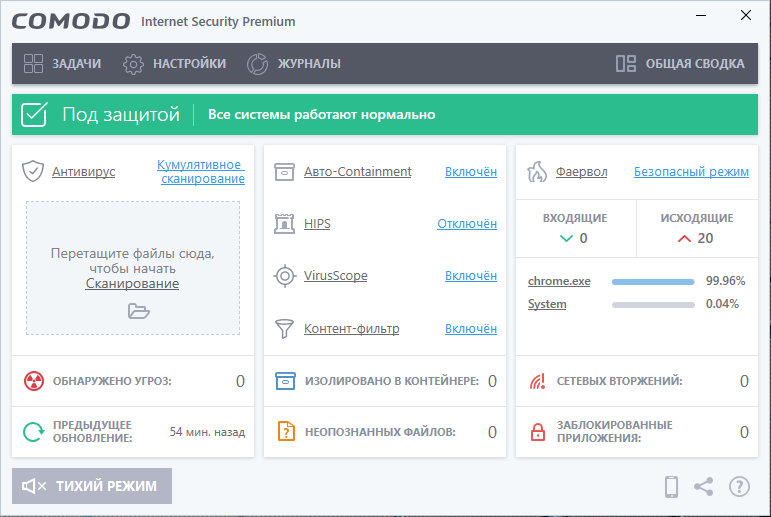Click the Заблокированные приложения count
771x517 pixels.
pos(744,432)
